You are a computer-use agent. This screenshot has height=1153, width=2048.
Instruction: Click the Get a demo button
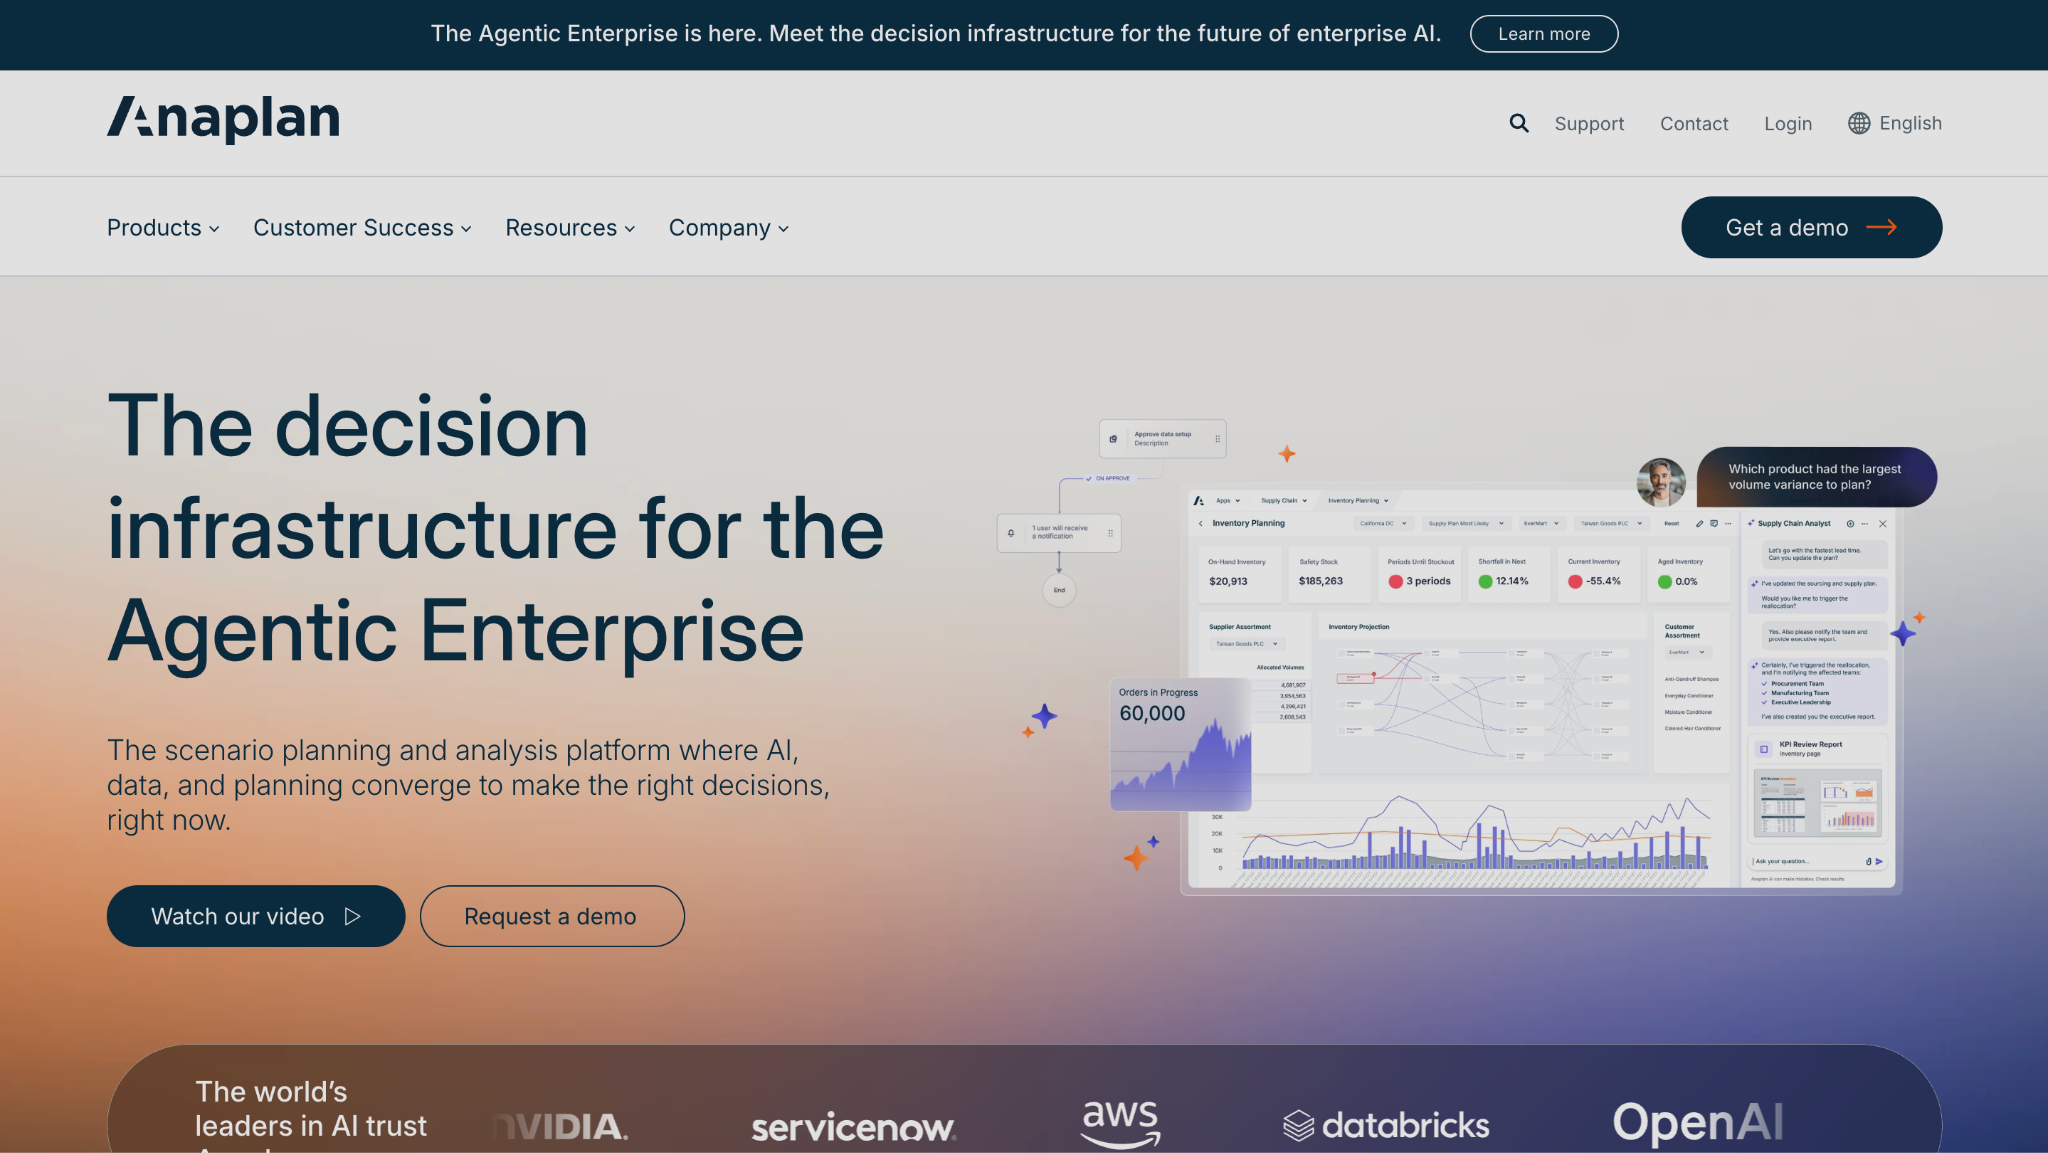[1811, 227]
